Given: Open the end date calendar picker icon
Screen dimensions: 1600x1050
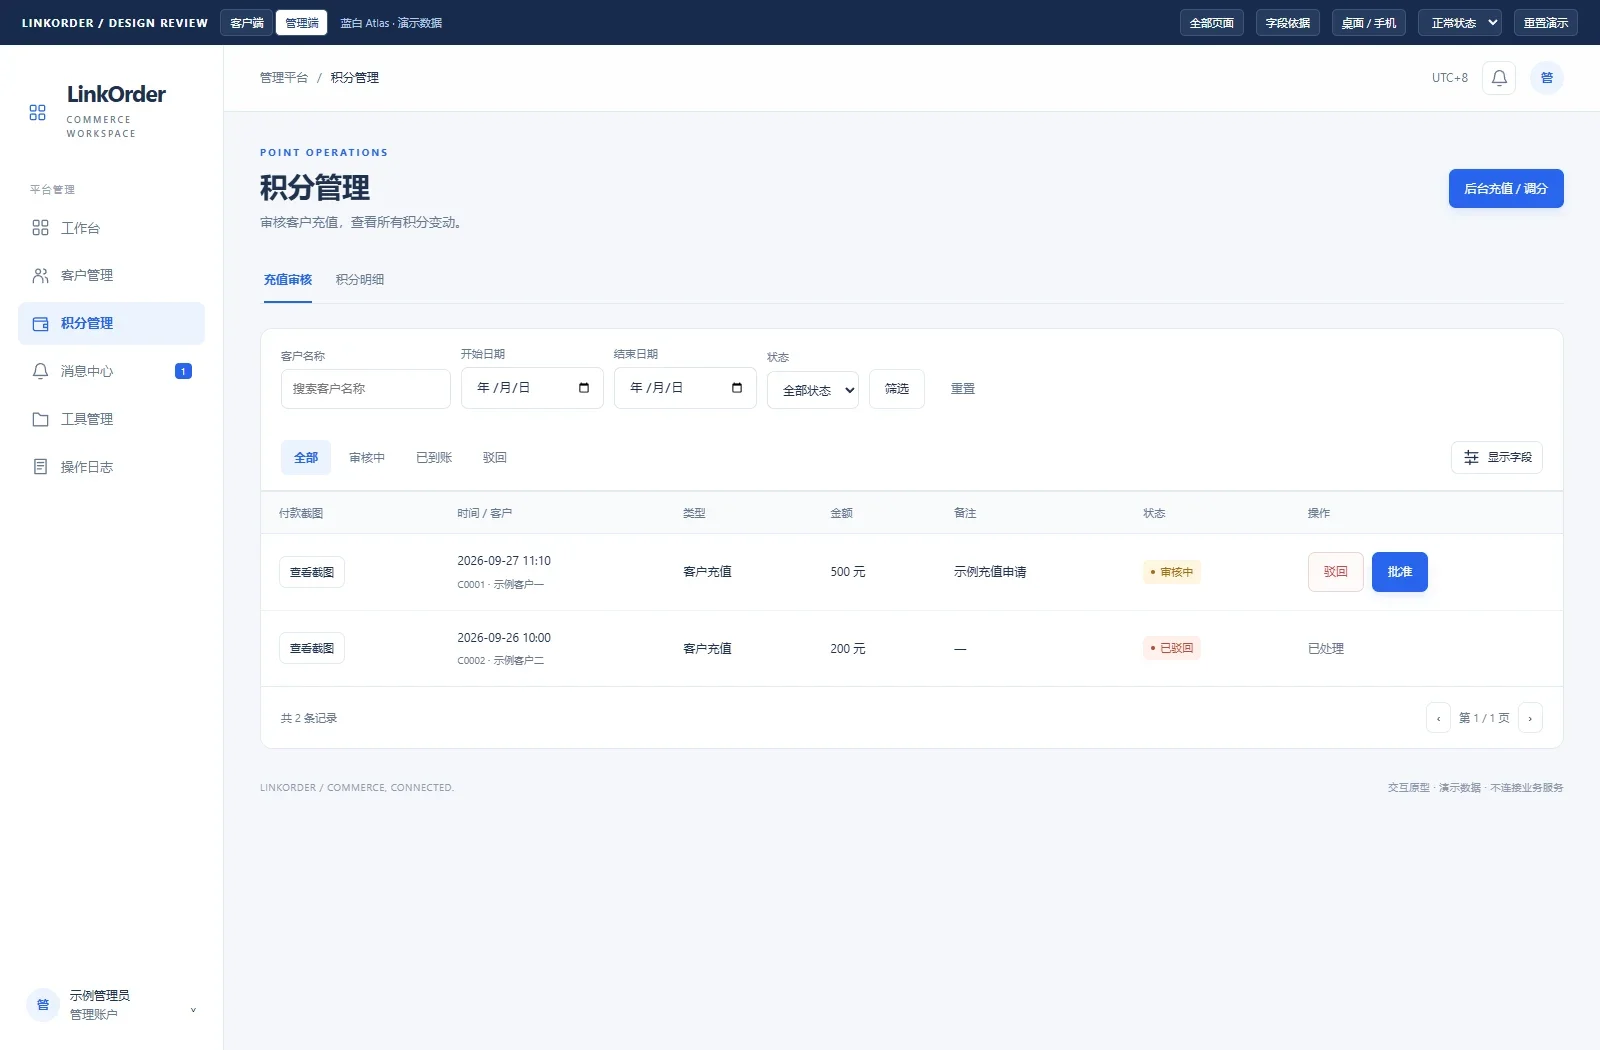Looking at the screenshot, I should tap(737, 388).
